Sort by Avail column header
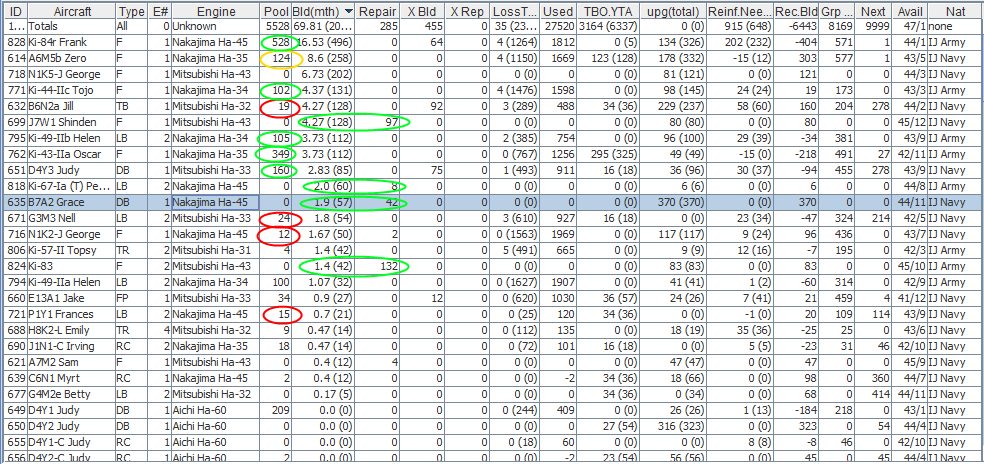Screen dimensions: 984x464 click(x=910, y=11)
